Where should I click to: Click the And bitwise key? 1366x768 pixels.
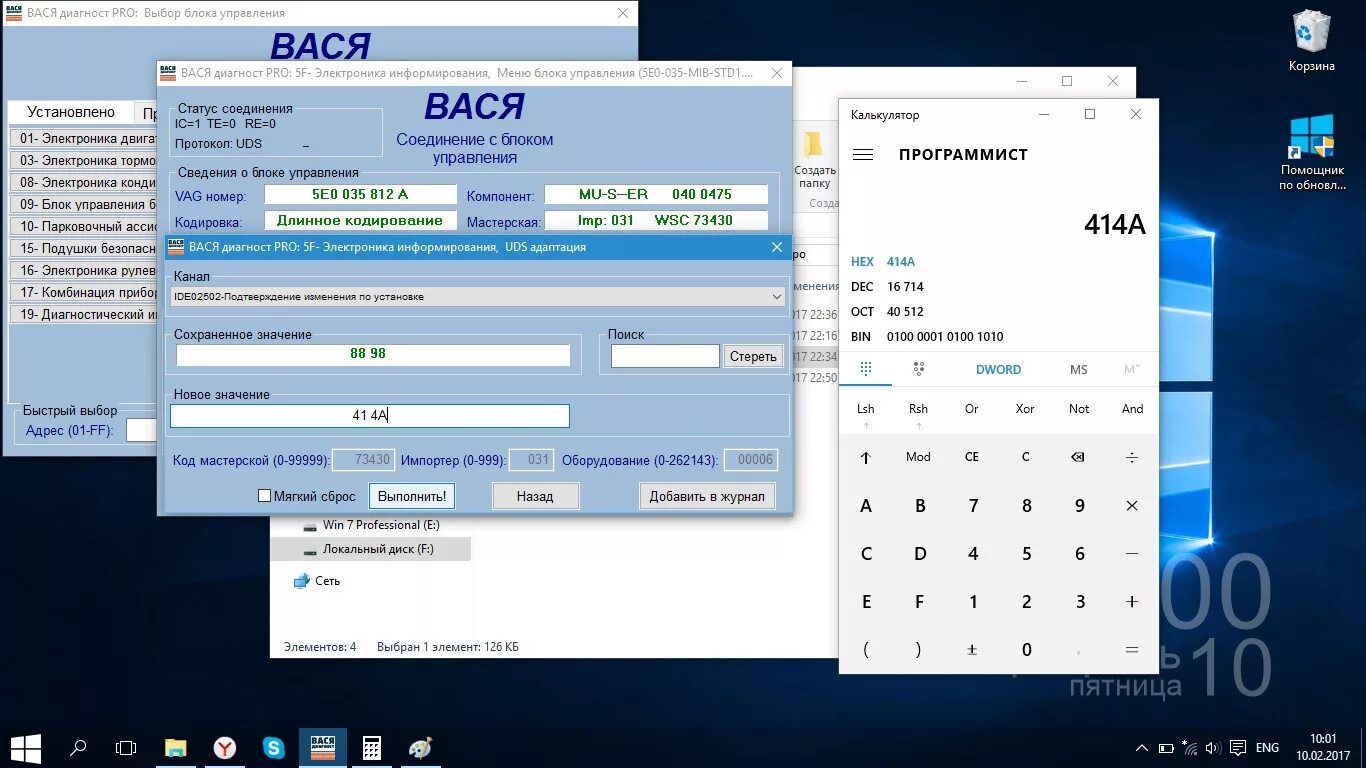click(1132, 409)
